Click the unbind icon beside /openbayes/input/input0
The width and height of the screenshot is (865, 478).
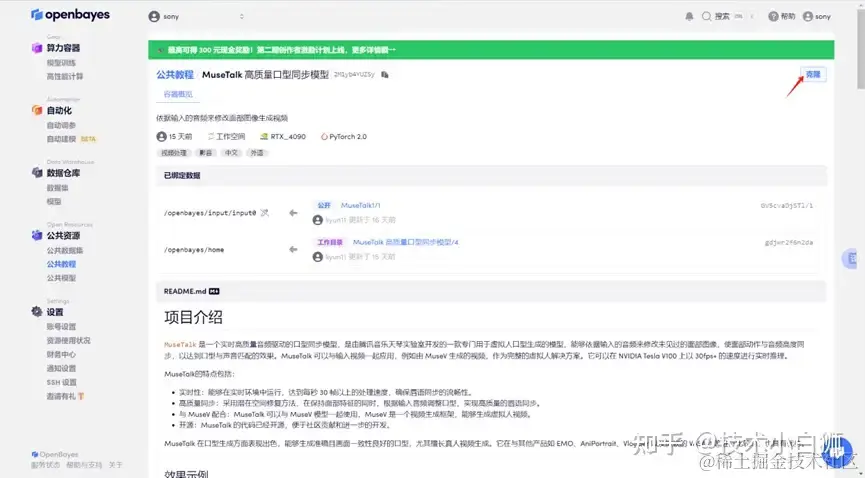[265, 213]
